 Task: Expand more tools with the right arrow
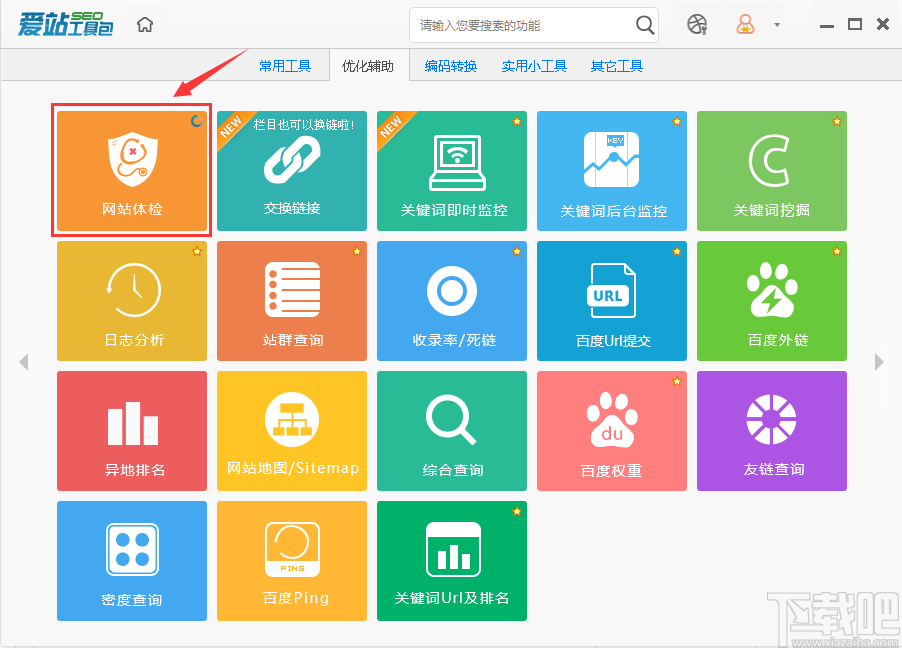click(x=879, y=362)
